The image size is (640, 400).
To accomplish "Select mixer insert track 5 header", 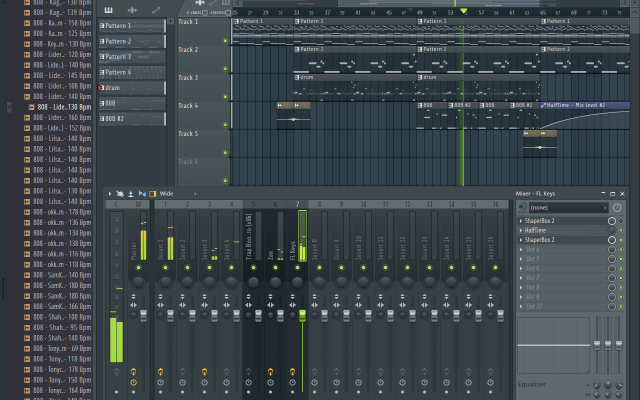I will (253, 204).
